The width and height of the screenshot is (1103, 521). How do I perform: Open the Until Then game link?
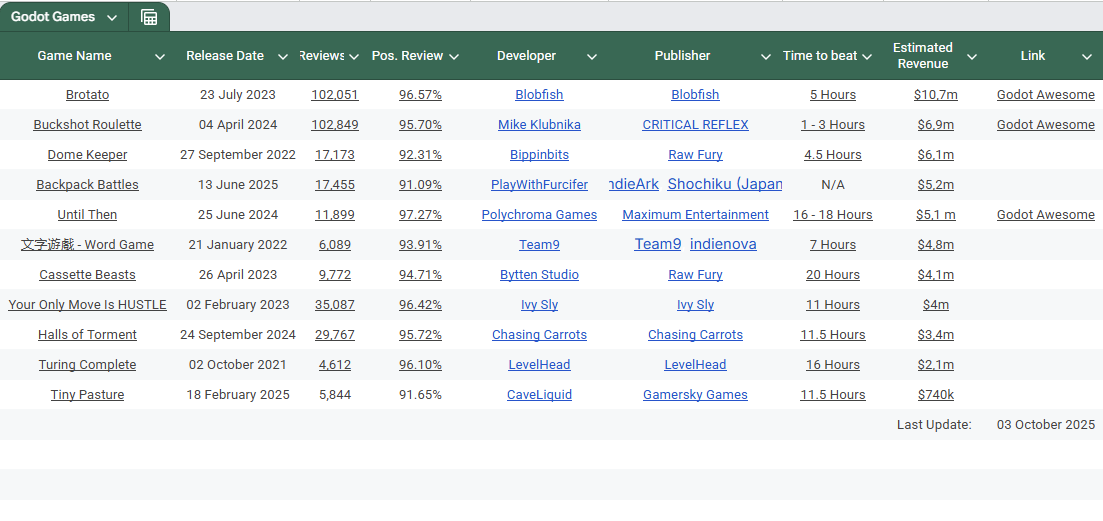(87, 215)
